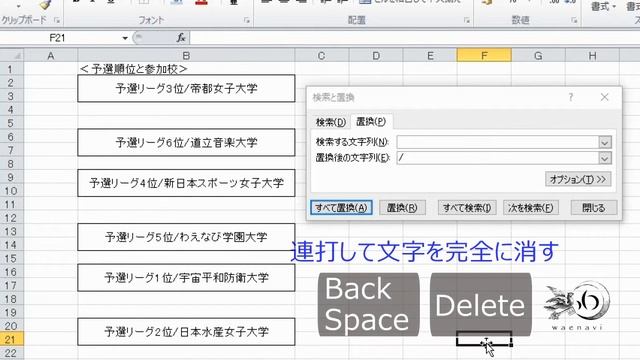The image size is (640, 360).
Task: Click the ? help icon in the 検索と置換 dialog
Action: pos(571,97)
